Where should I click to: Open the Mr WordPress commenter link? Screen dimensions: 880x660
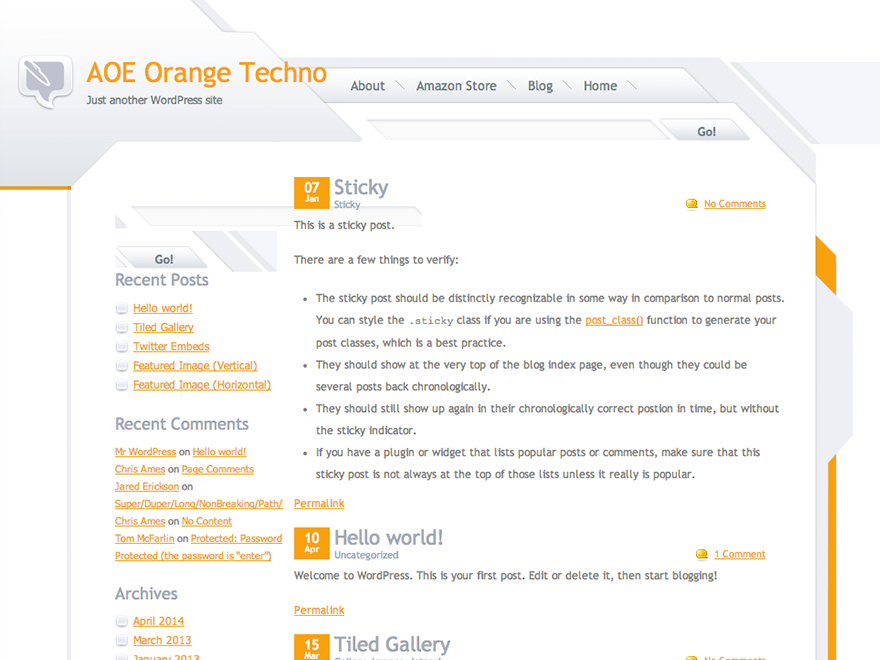145,451
